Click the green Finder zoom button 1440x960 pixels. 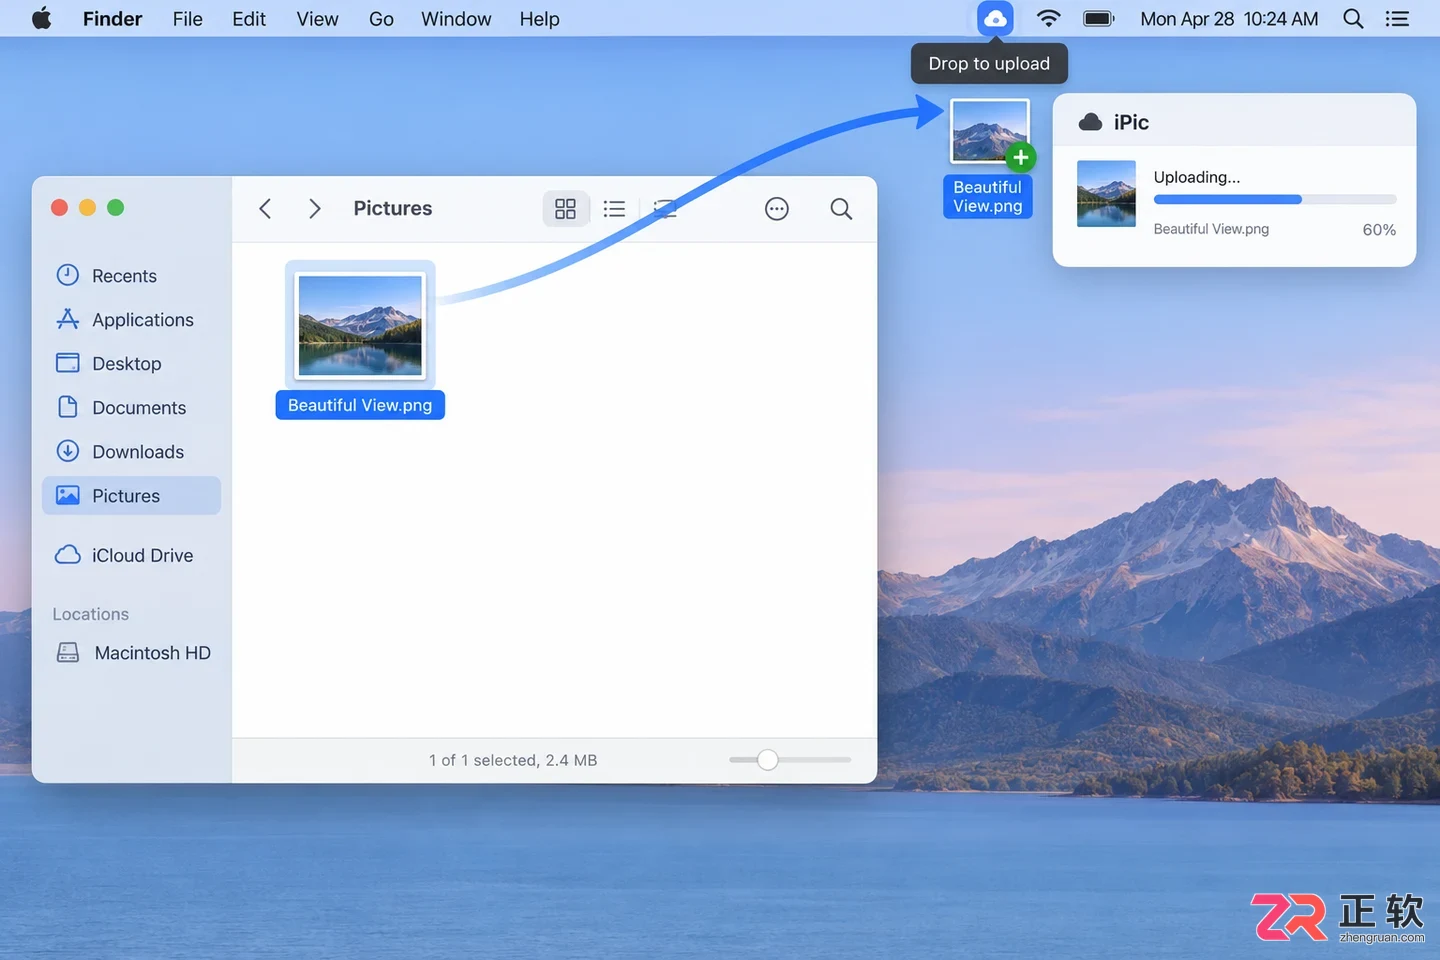click(115, 207)
